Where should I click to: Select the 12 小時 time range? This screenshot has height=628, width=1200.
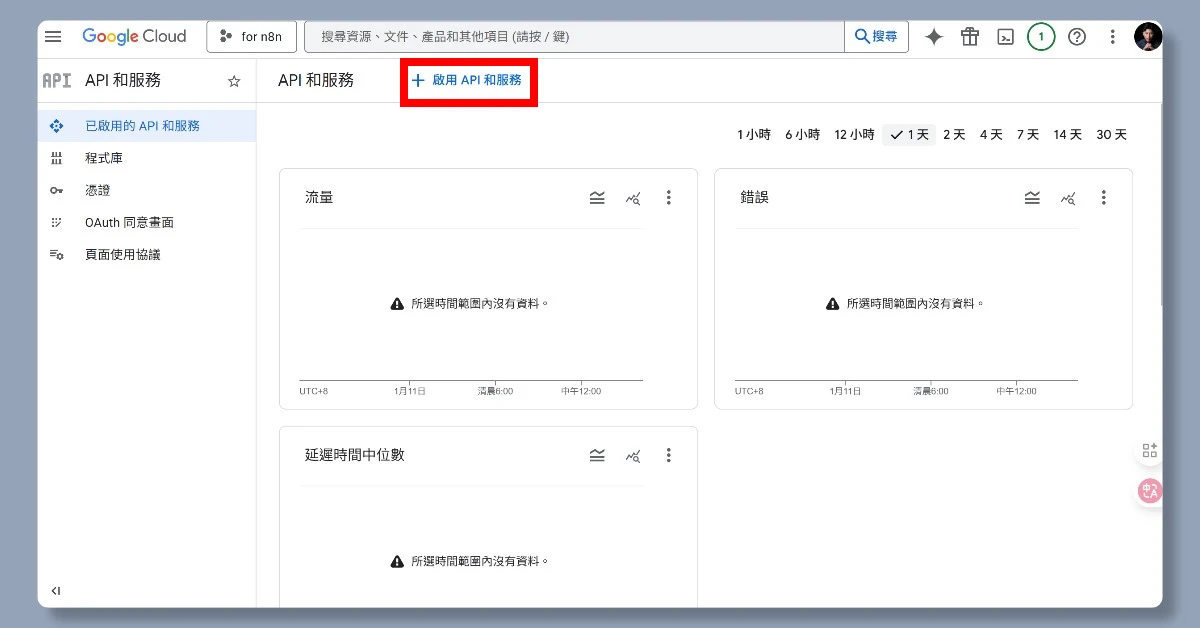click(x=854, y=134)
